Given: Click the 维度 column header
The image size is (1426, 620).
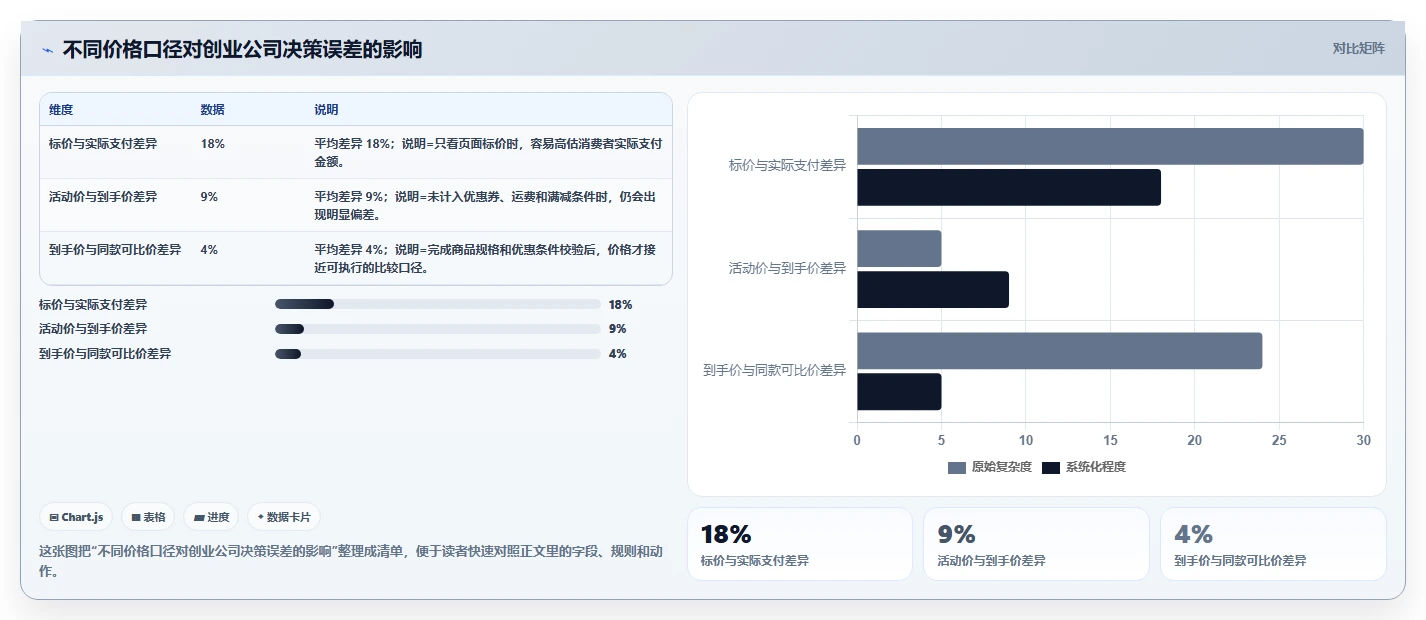Looking at the screenshot, I should (61, 109).
